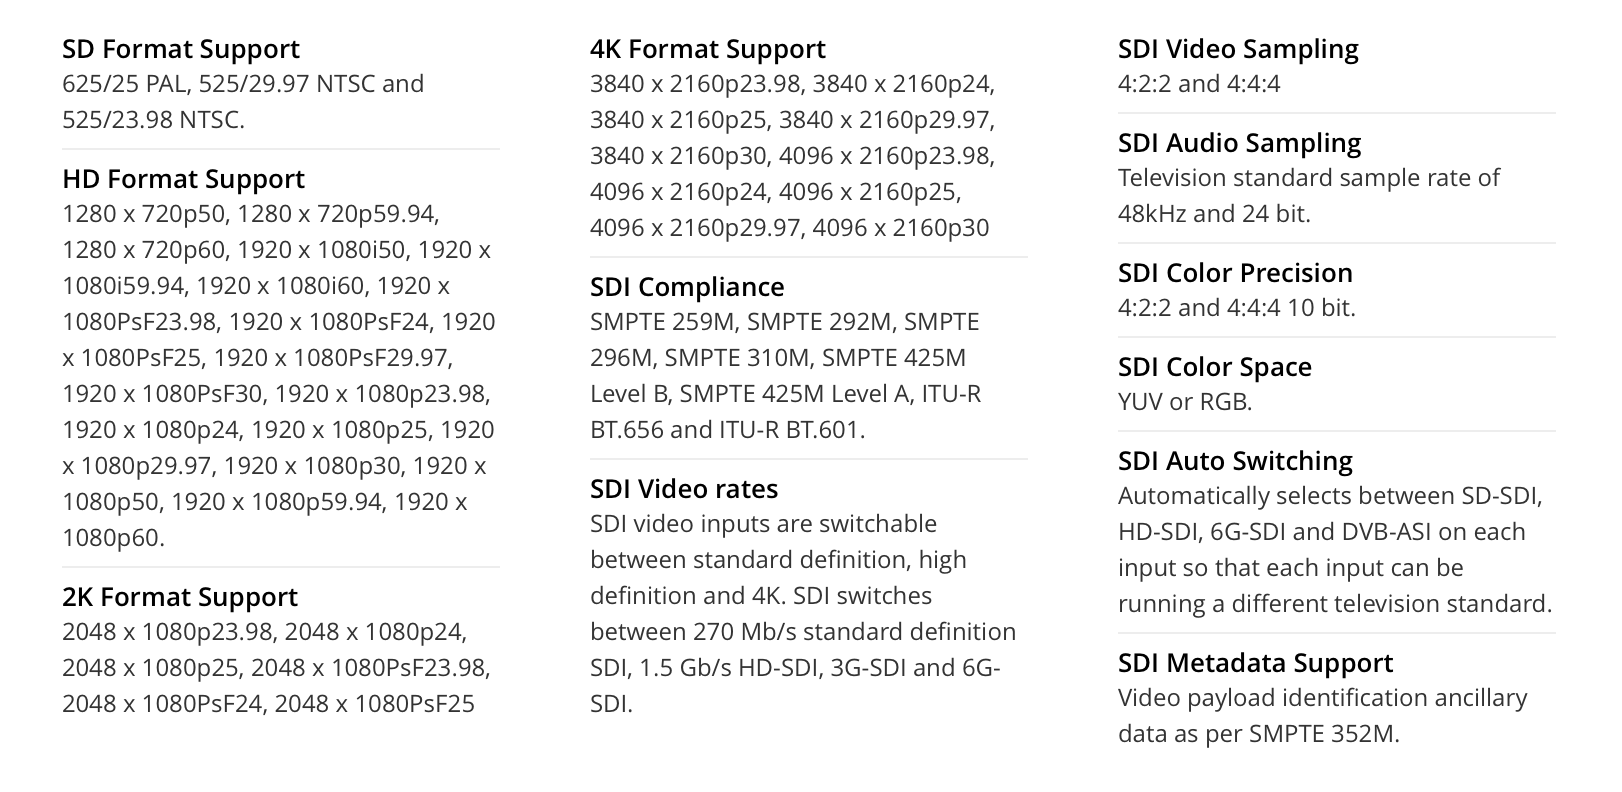Select the SDI Video rates heading

click(684, 489)
